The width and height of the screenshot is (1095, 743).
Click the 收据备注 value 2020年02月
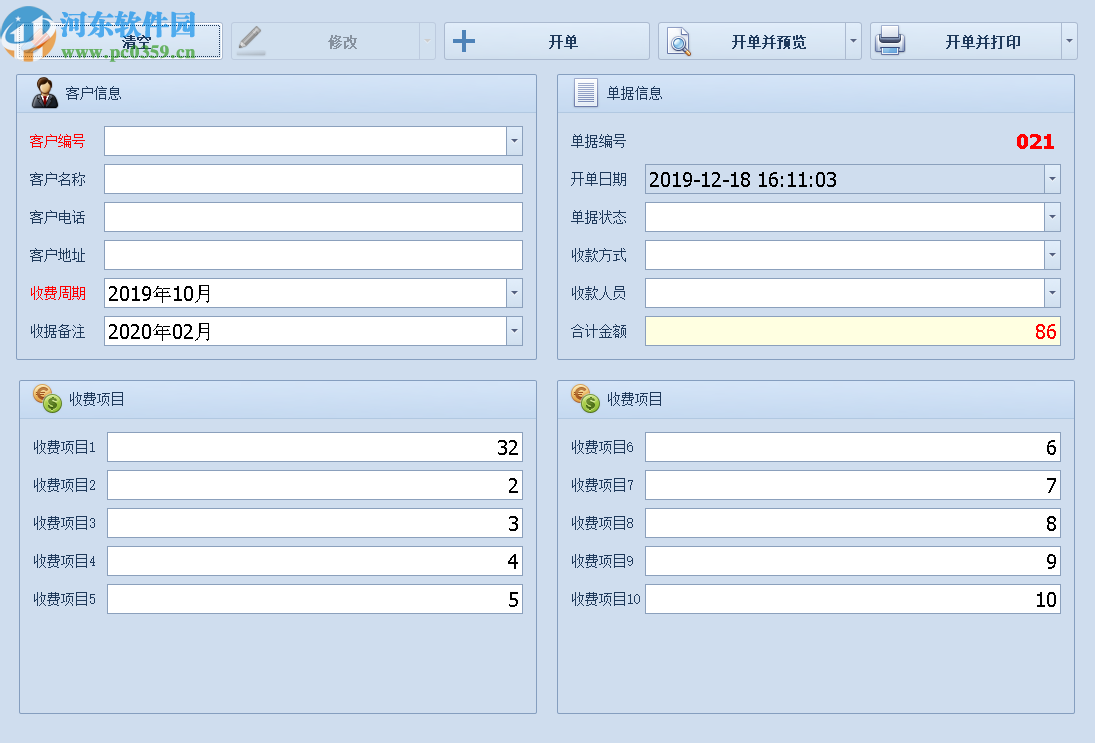pos(160,331)
